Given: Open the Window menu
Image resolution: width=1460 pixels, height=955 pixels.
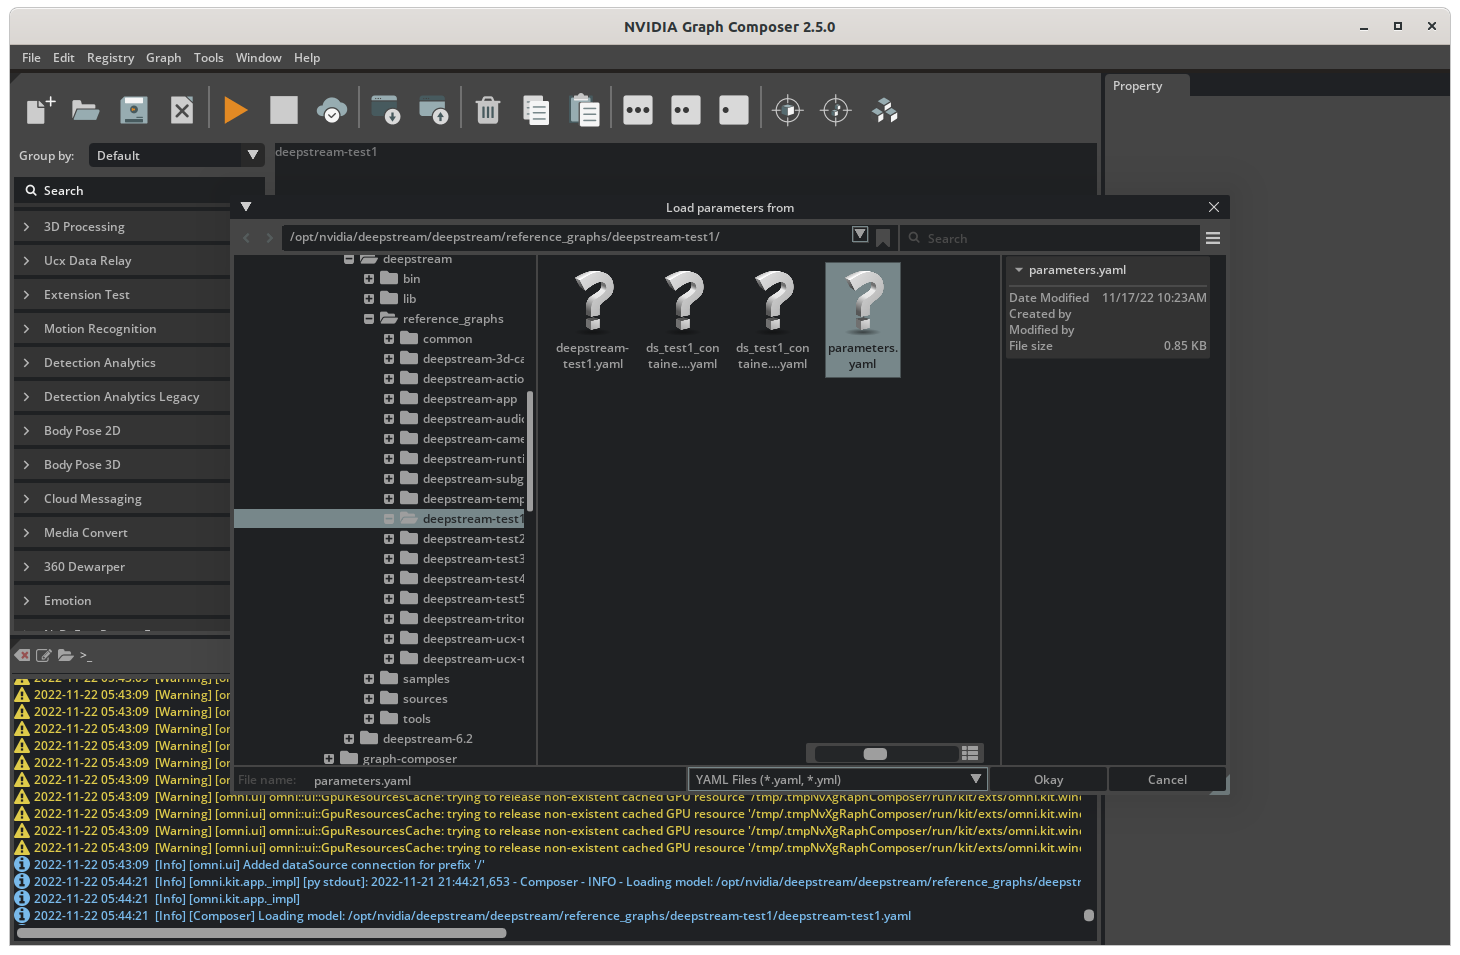Looking at the screenshot, I should pyautogui.click(x=258, y=58).
